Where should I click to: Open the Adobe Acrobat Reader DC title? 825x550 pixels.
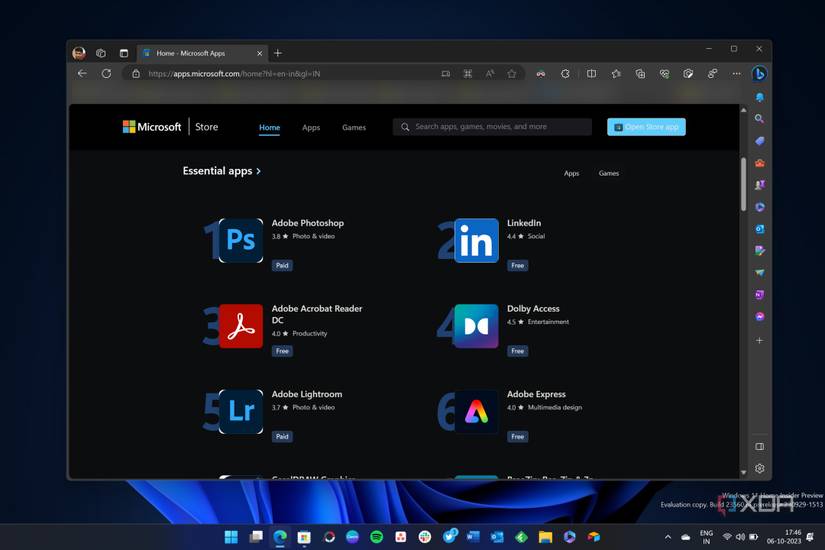coord(317,314)
